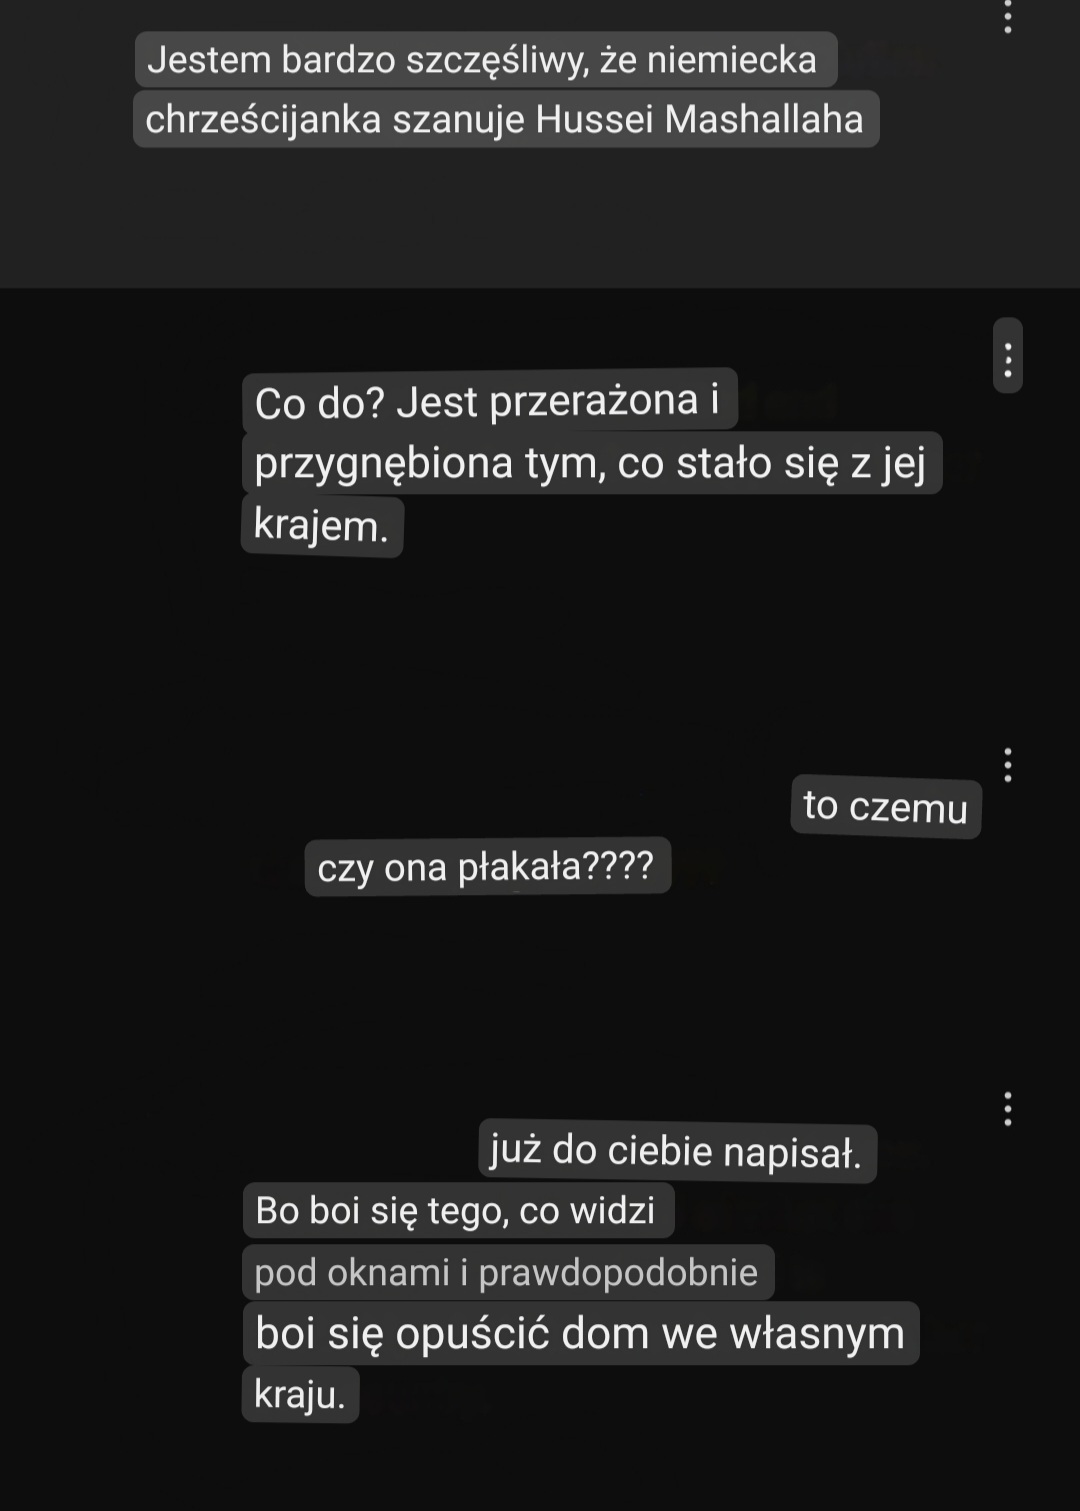The height and width of the screenshot is (1511, 1080).
Task: Tap the "czy ona płakała????" bubble
Action: click(487, 867)
